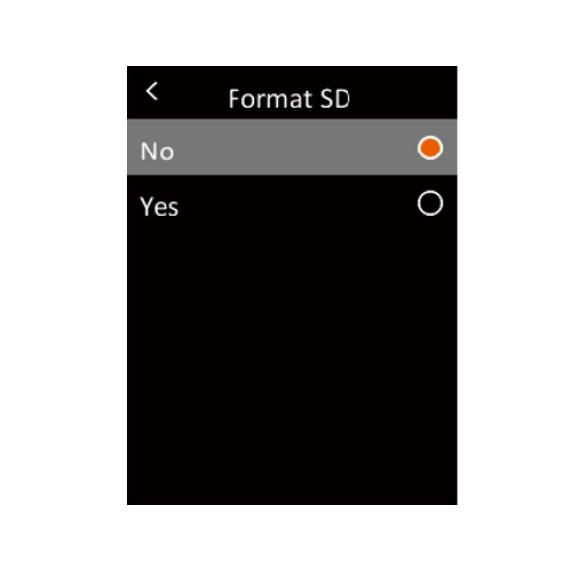The height and width of the screenshot is (565, 576).
Task: Confirm SD formatting by choosing Yes circle
Action: tap(430, 203)
